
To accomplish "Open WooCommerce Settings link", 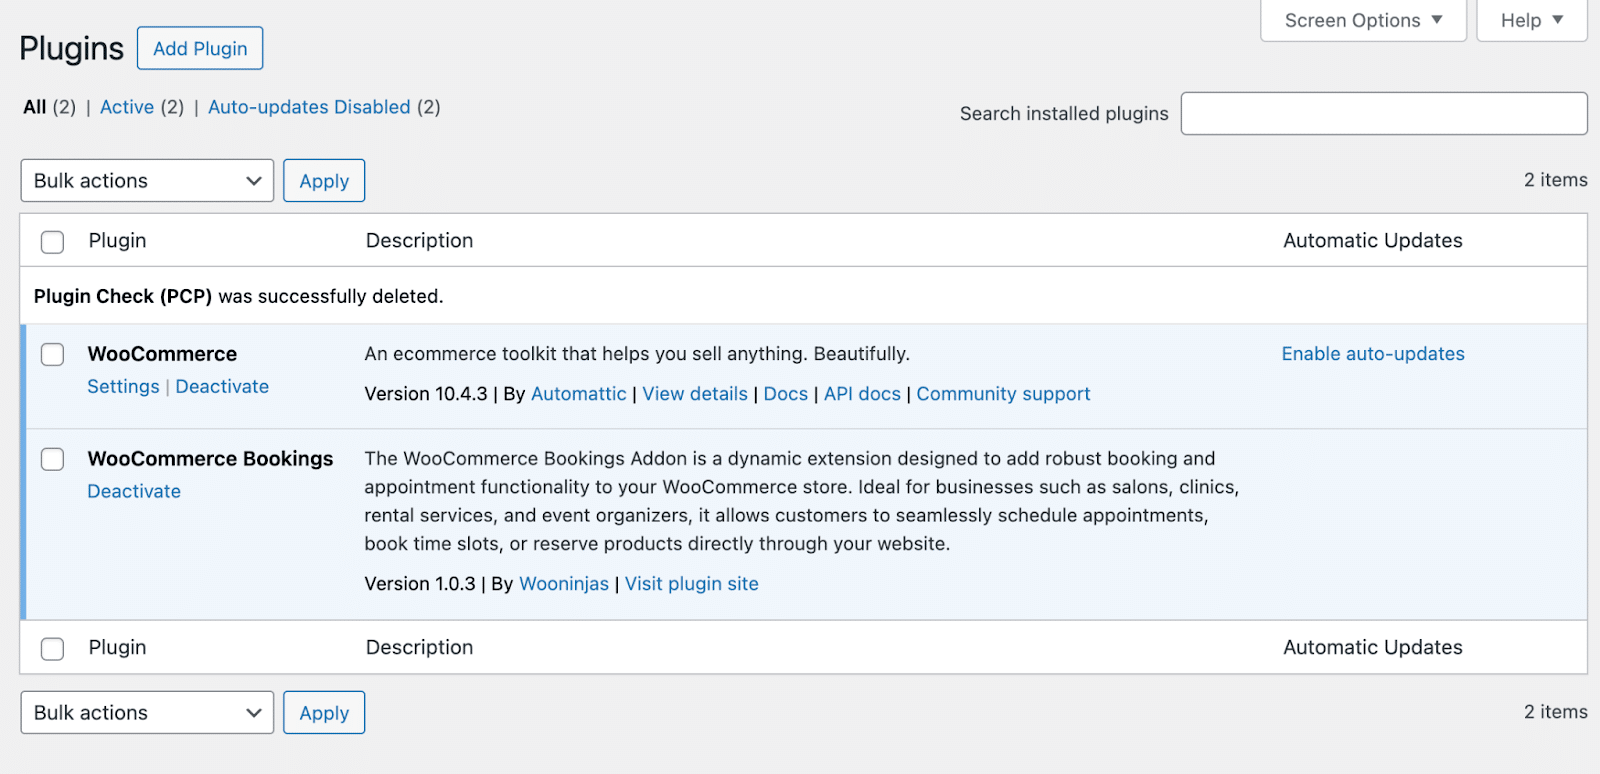I will point(123,387).
